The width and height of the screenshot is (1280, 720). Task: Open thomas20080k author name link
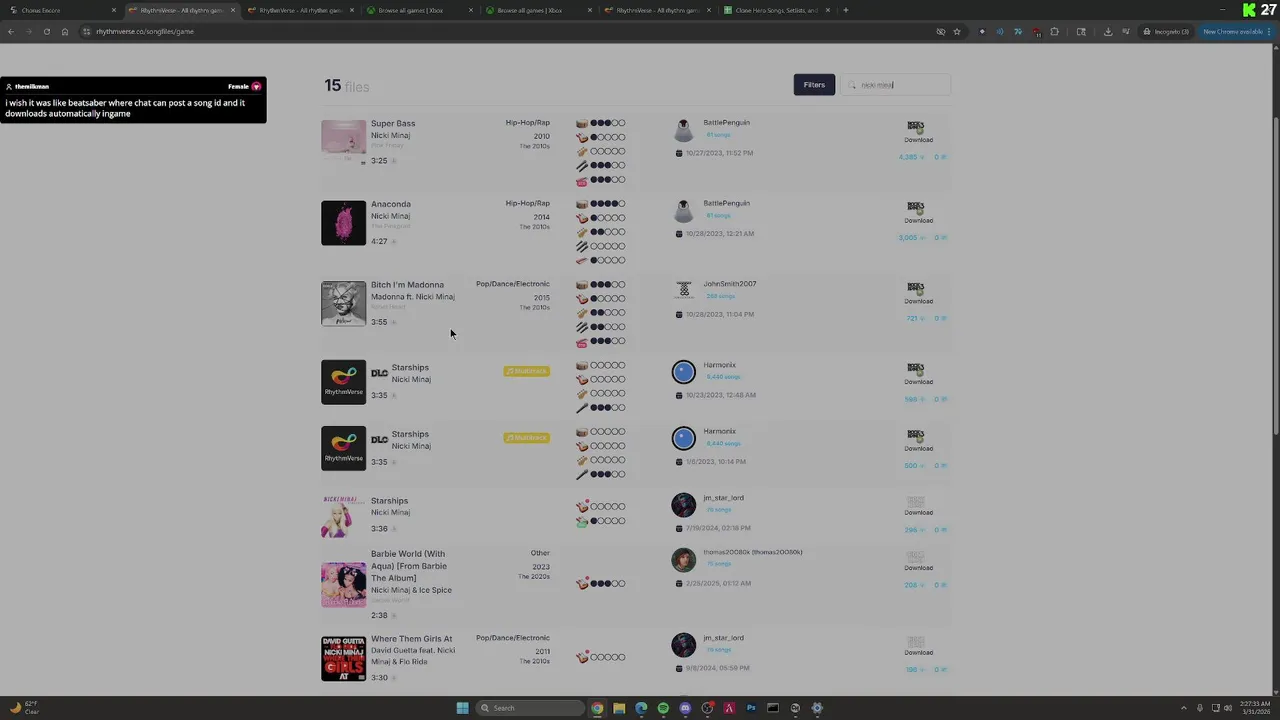752,552
